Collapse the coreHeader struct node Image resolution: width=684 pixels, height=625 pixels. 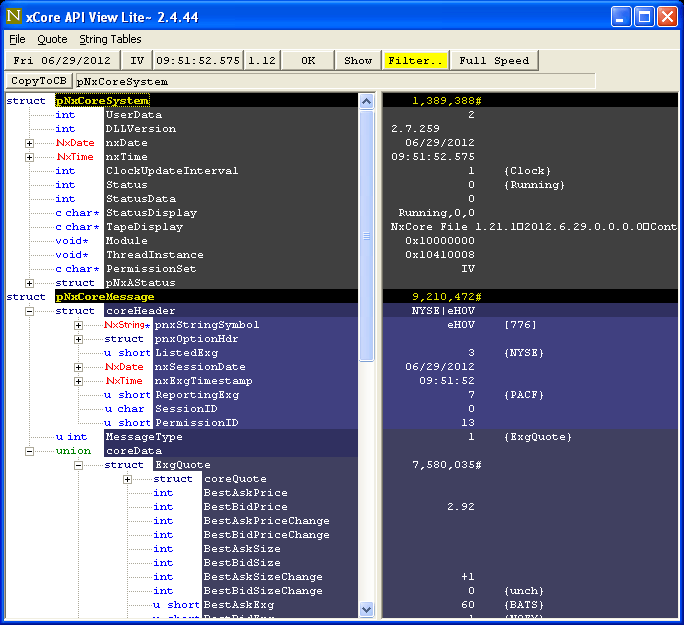tap(30, 311)
